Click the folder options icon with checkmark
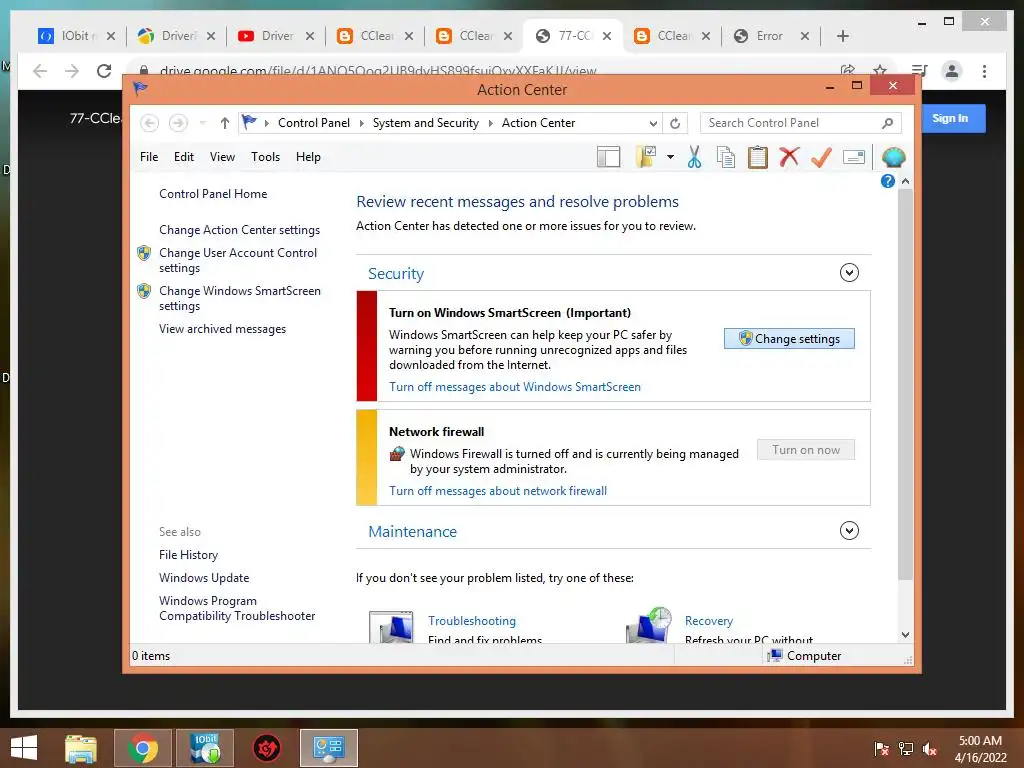Viewport: 1024px width, 768px height. [645, 157]
